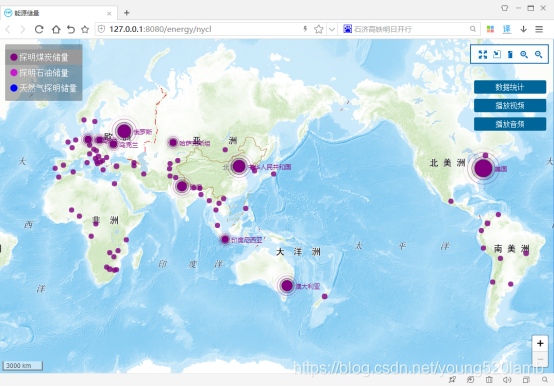This screenshot has height=387, width=554.
Task: Click the pin icon in bottom status bar
Action: 452,380
